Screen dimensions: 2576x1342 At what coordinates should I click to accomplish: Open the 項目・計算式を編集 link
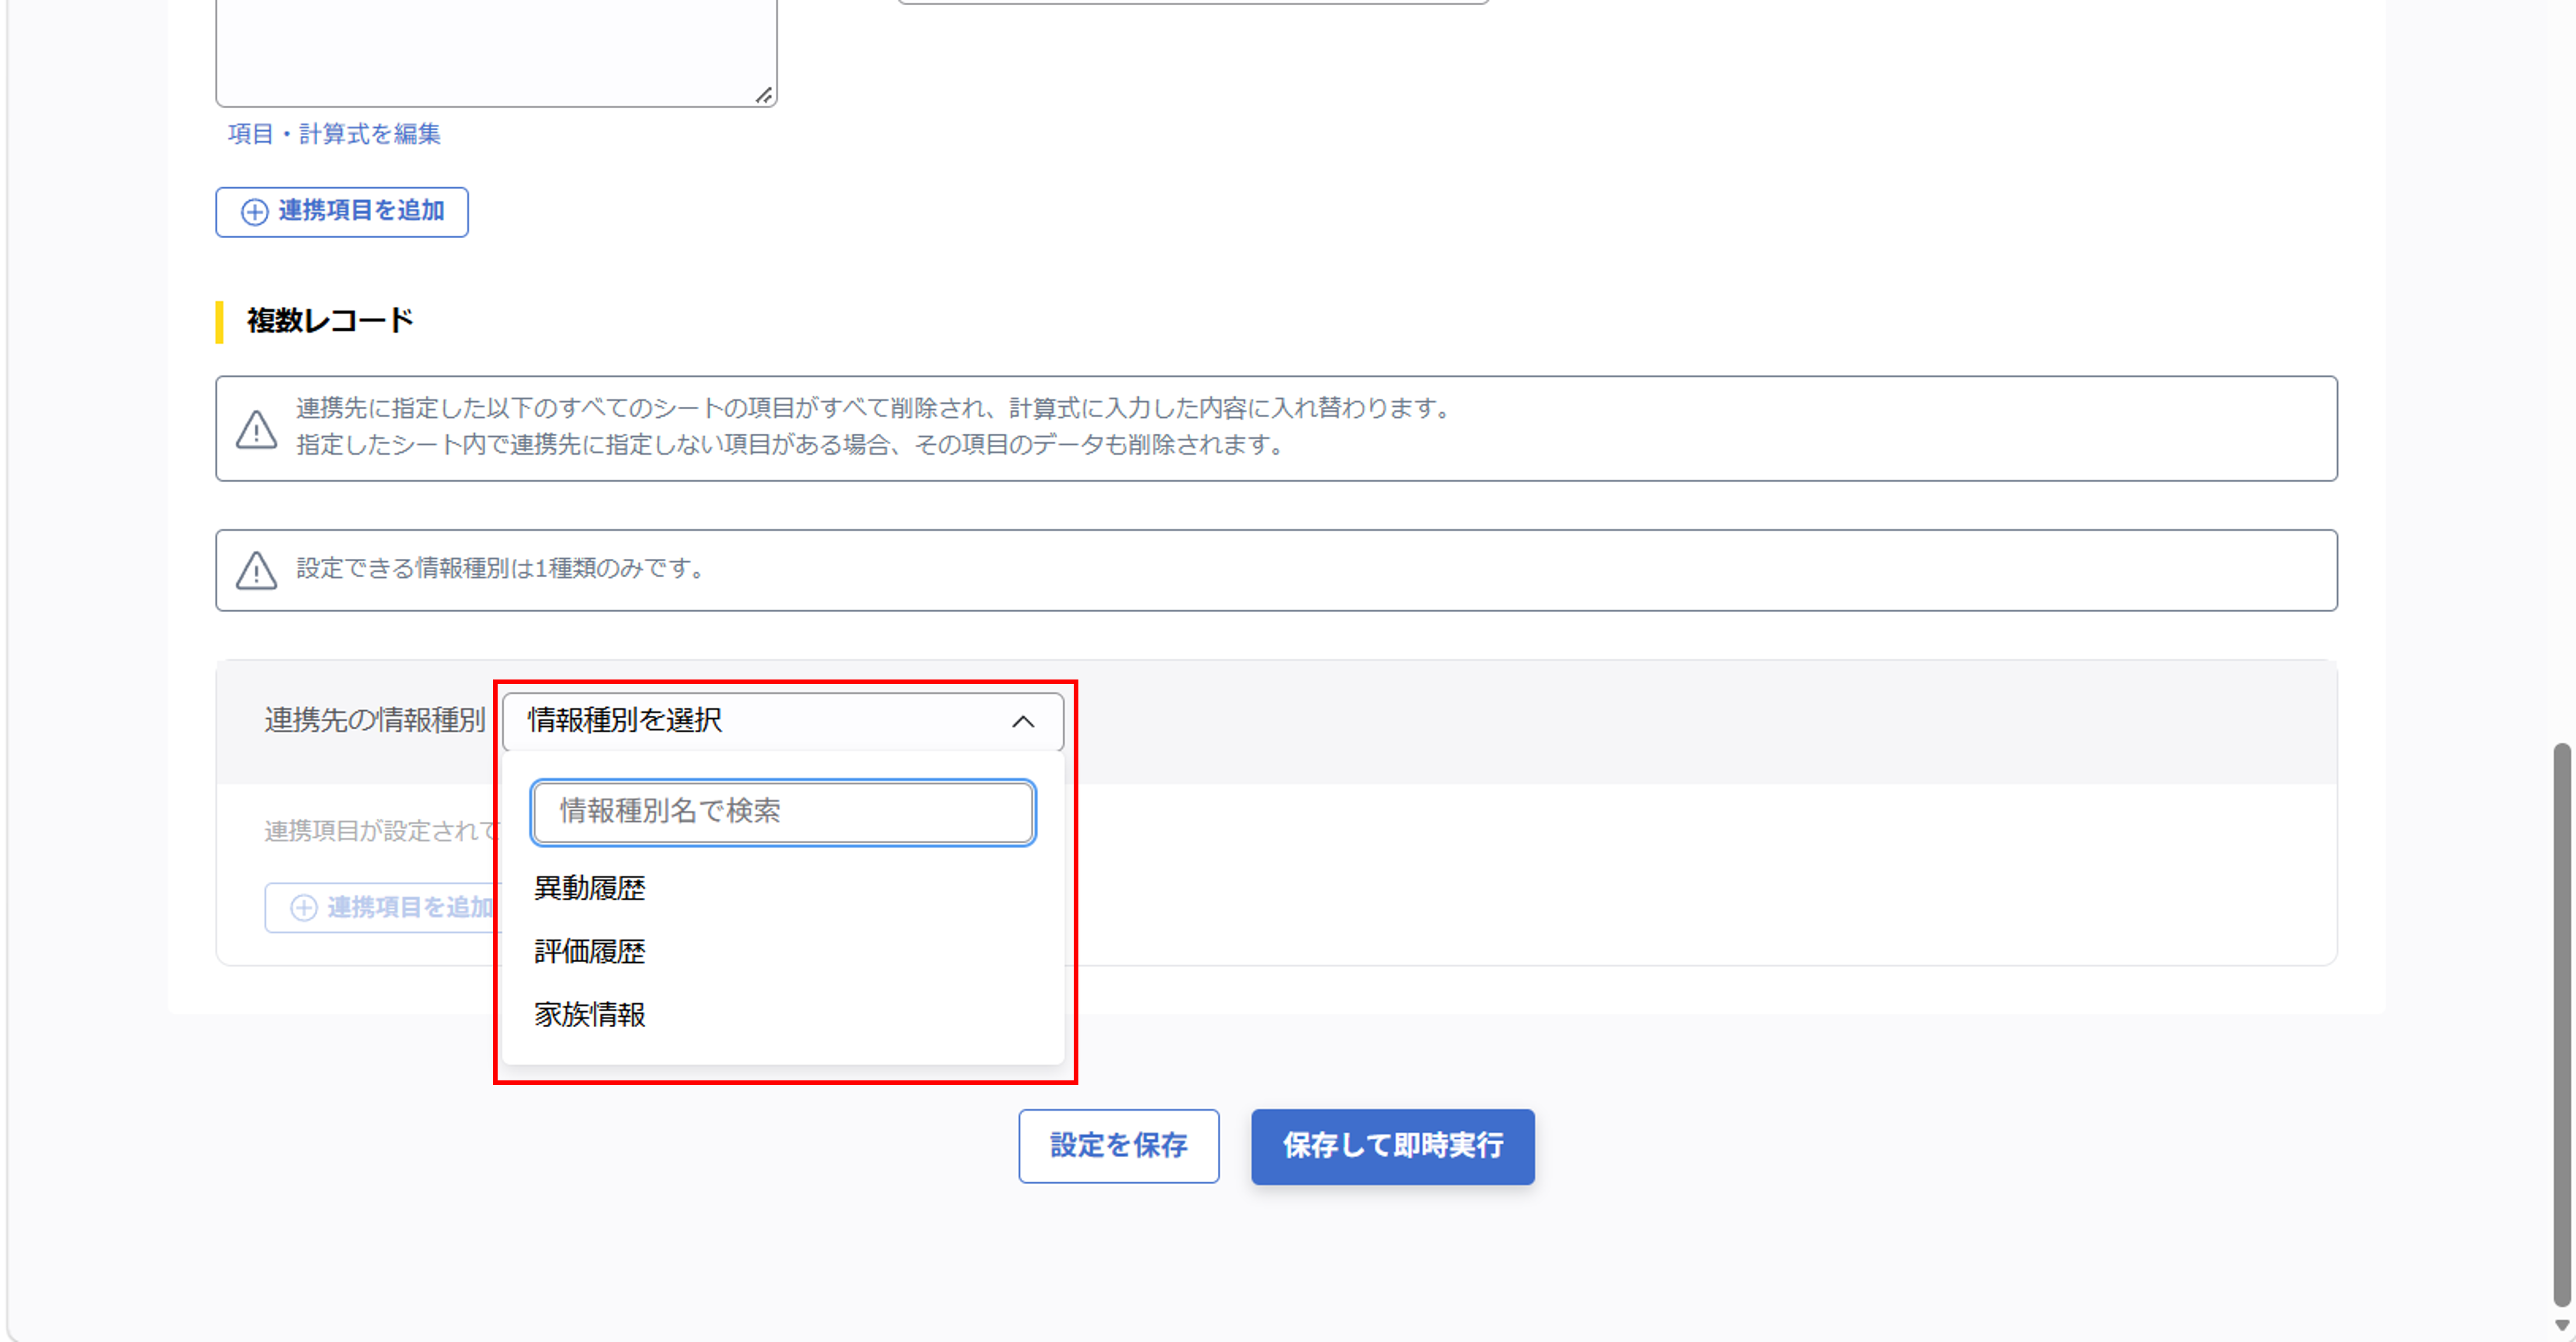click(334, 134)
